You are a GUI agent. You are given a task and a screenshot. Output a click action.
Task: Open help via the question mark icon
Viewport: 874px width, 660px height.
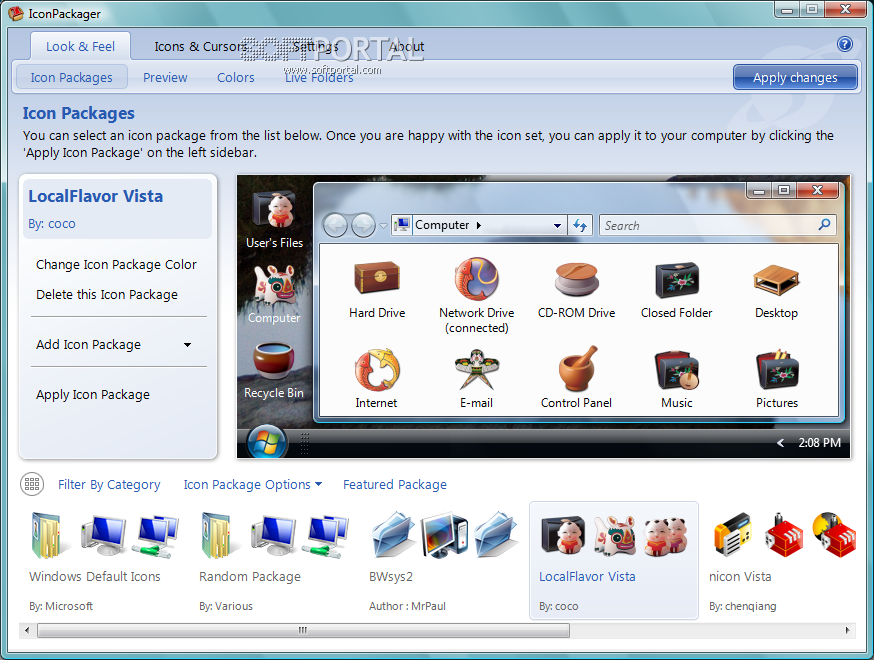[845, 44]
